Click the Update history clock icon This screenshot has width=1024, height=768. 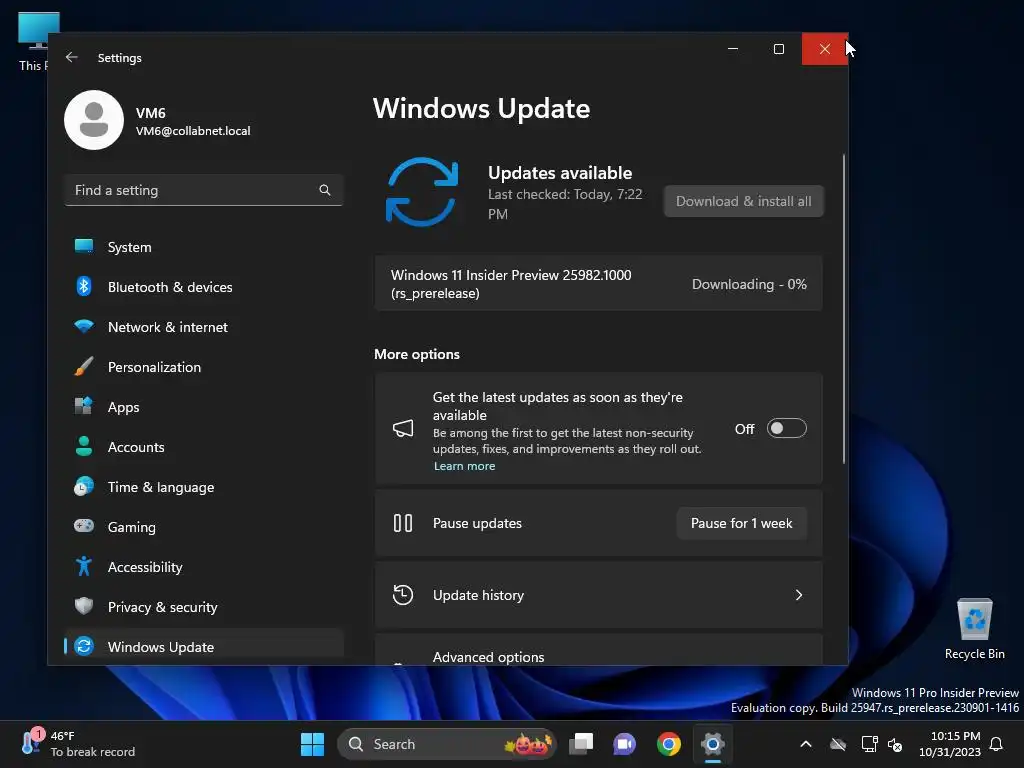point(403,595)
